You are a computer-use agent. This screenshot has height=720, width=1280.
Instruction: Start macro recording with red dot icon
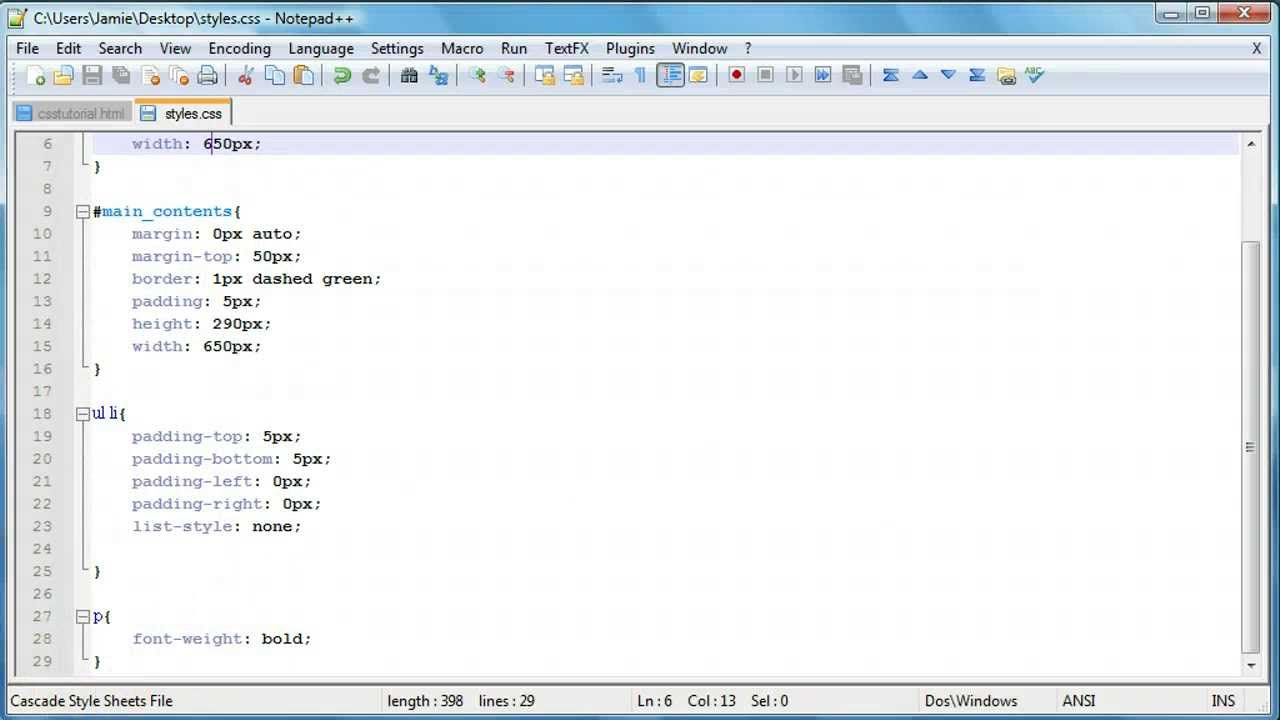coord(736,76)
